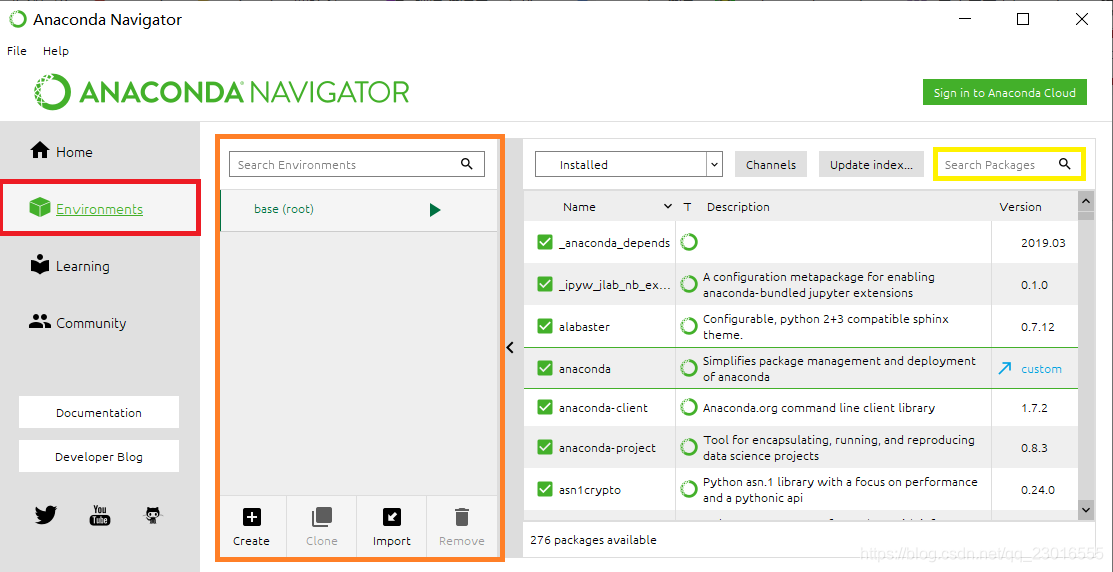Minimize the Anaconda Navigator window

(963, 20)
